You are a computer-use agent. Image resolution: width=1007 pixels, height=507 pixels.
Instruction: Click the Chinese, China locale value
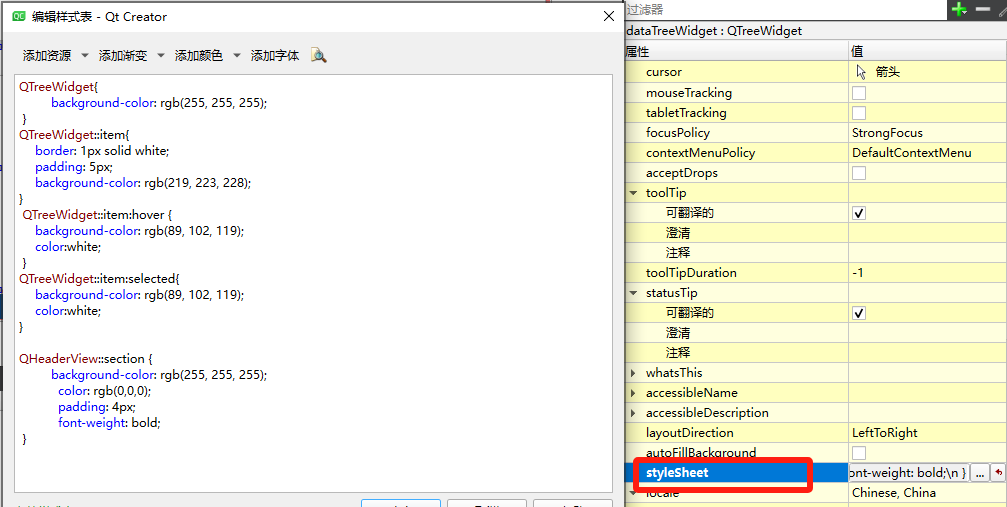point(893,493)
